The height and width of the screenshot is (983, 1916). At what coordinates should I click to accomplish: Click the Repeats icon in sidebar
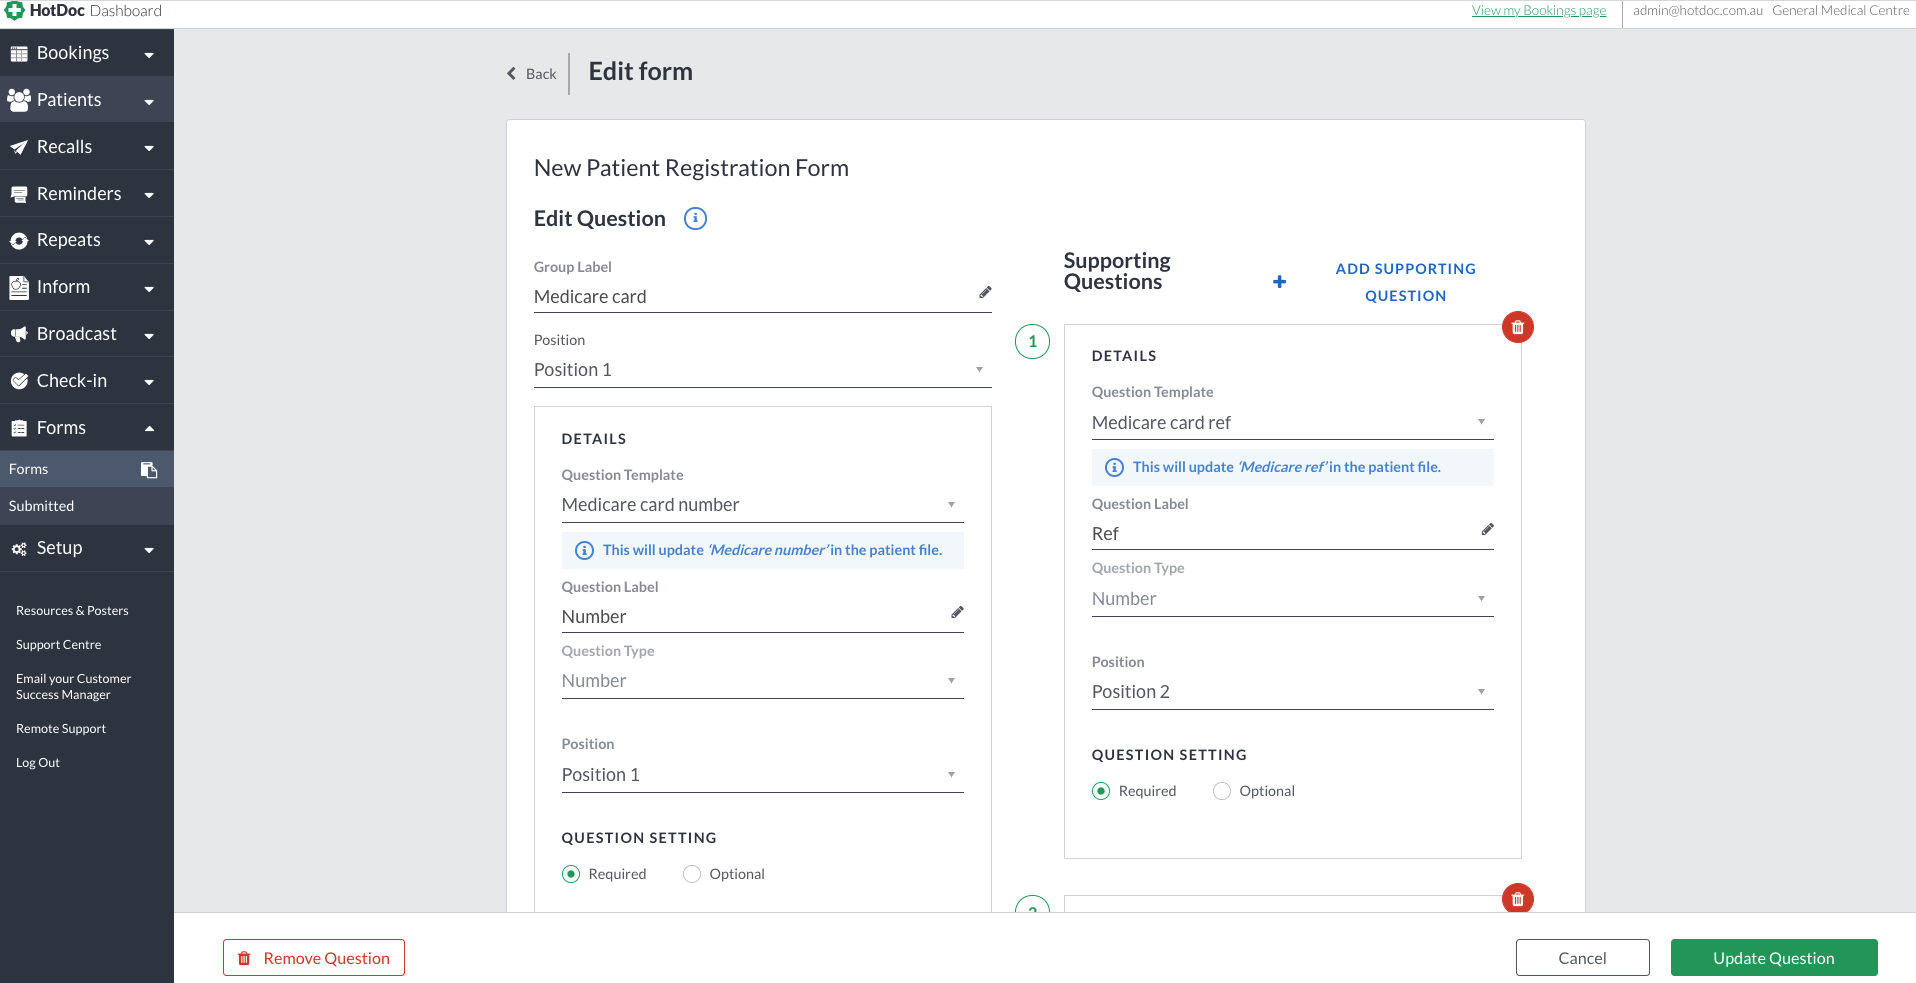coord(19,241)
